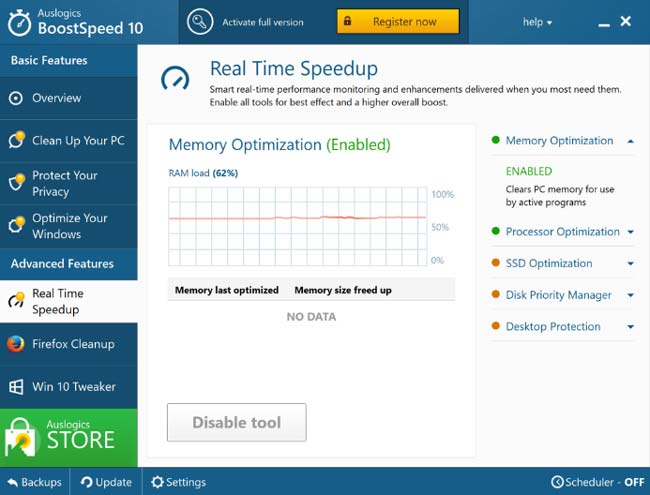Click the green status dot for Memory Optimization
Viewport: 650px width, 495px height.
click(495, 140)
